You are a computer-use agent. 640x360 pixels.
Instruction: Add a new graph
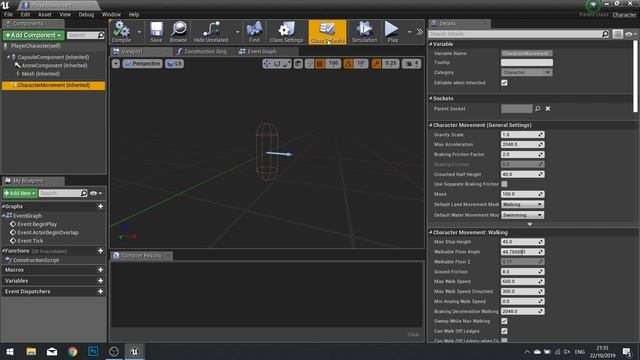pos(100,207)
